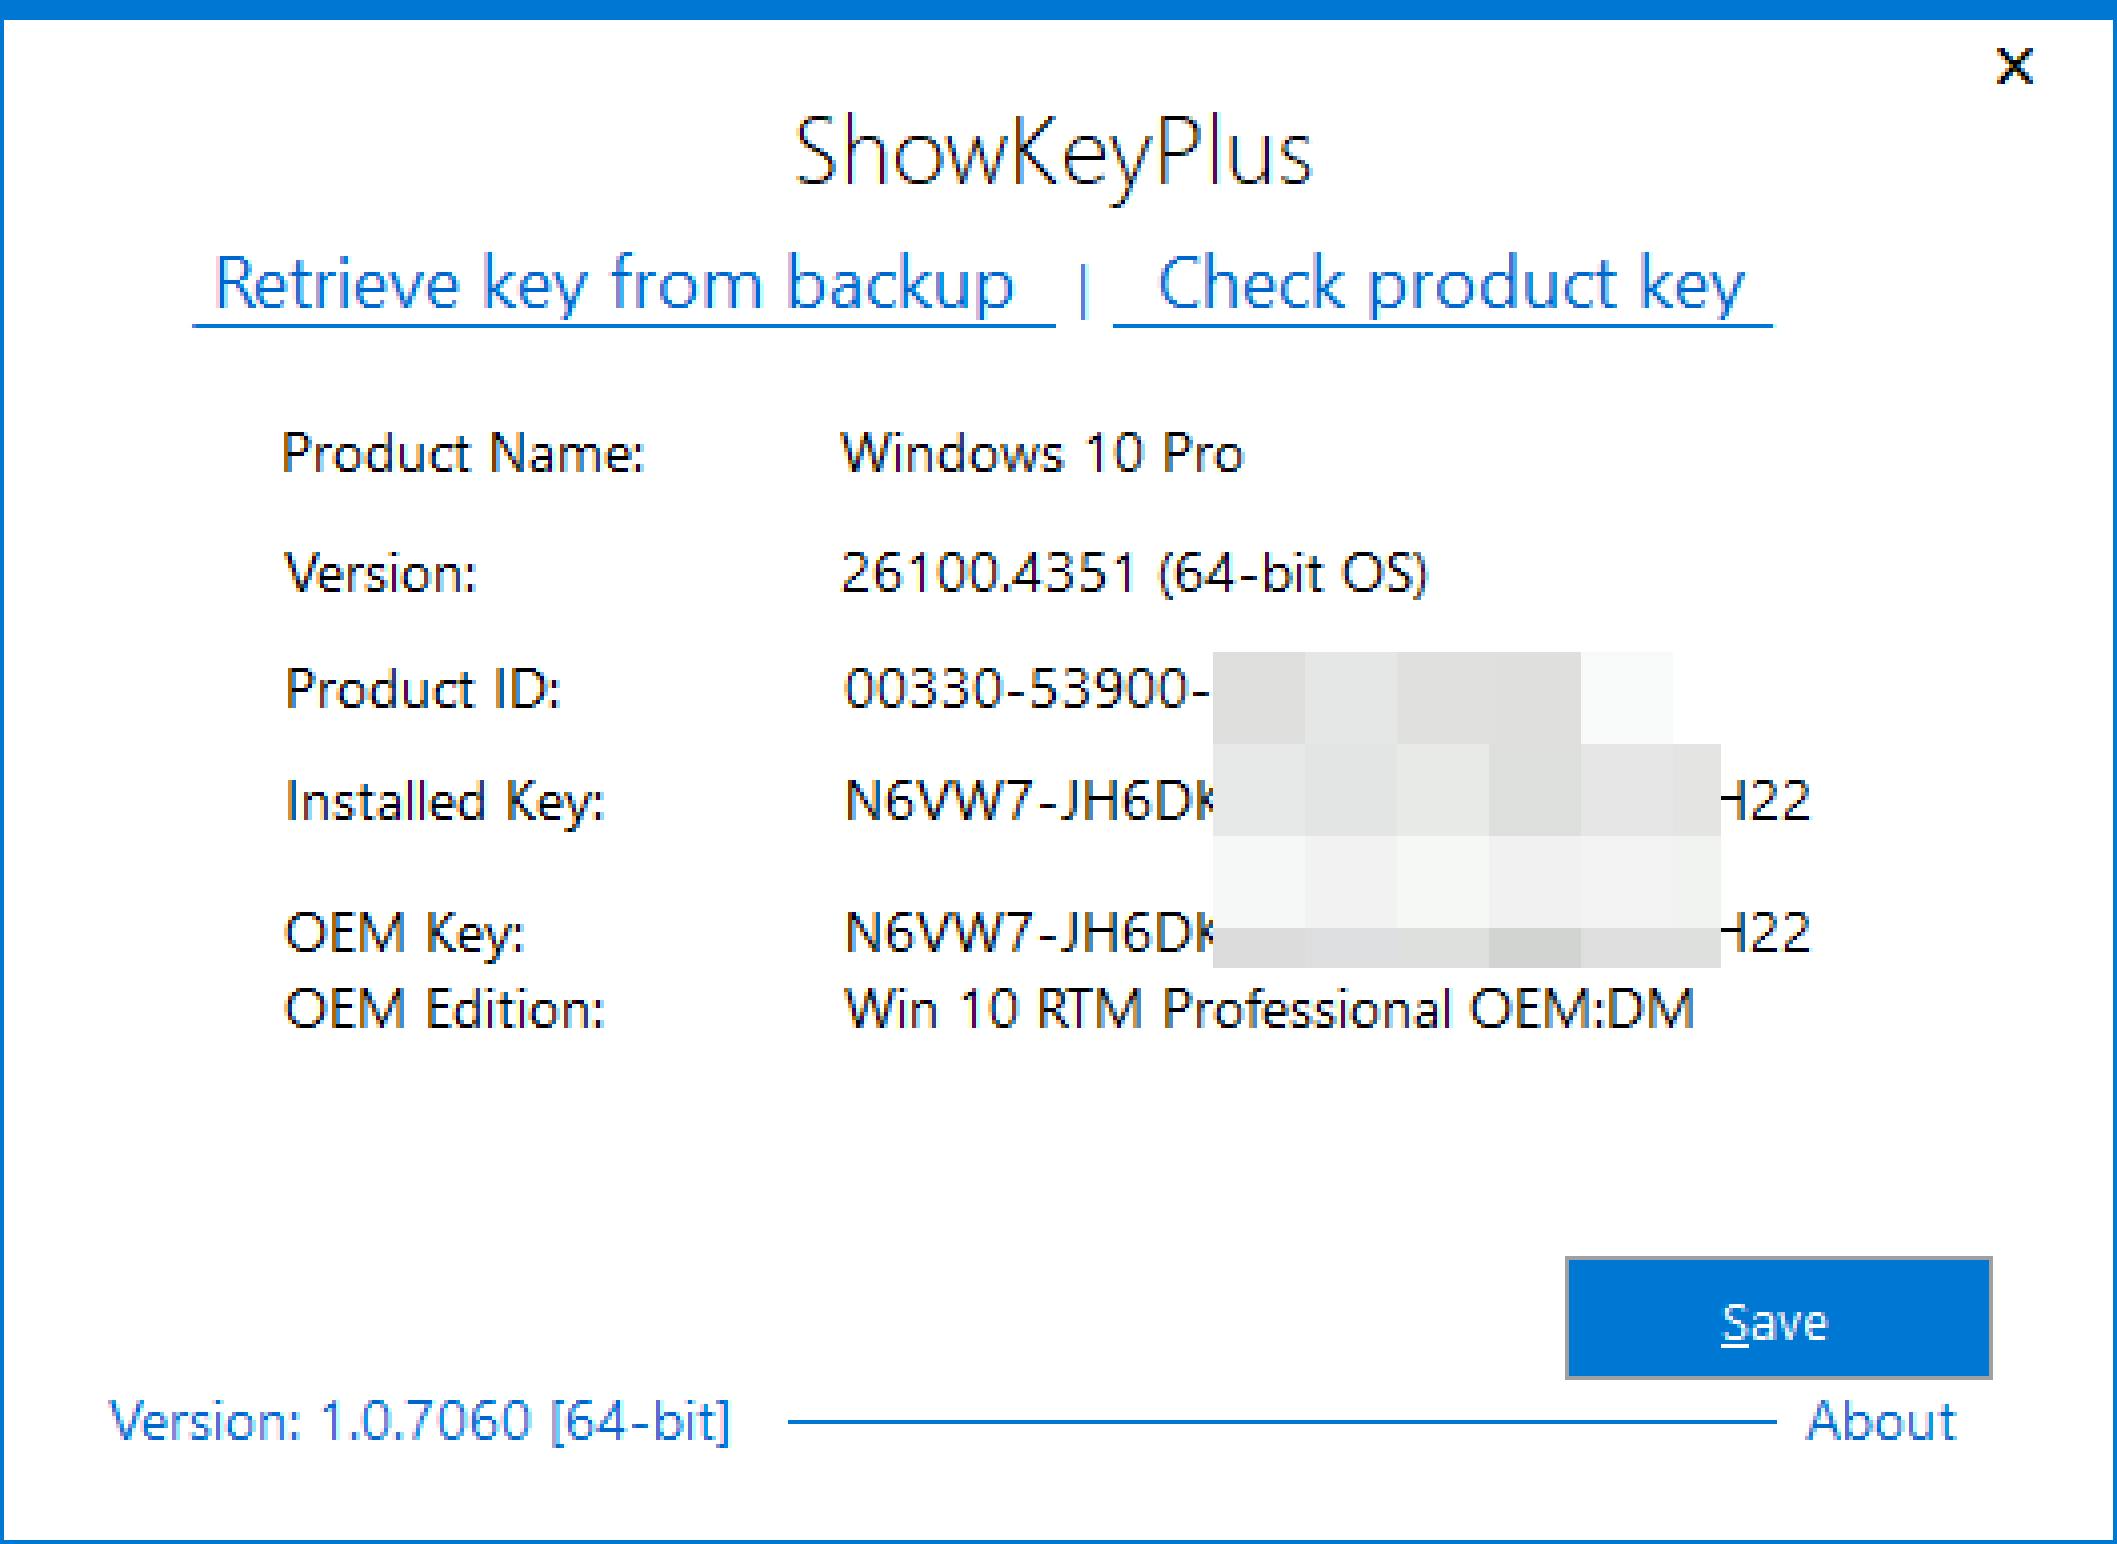Open the Check product key link
This screenshot has width=2117, height=1544.
click(x=1449, y=284)
